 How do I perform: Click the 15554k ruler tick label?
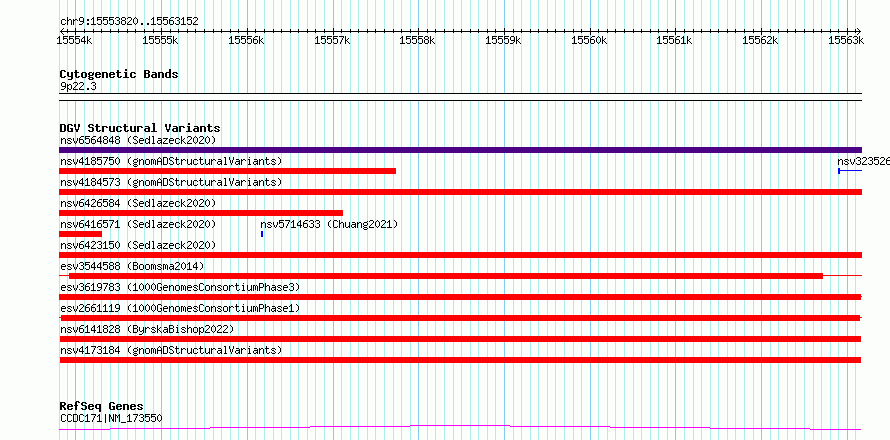(x=75, y=40)
